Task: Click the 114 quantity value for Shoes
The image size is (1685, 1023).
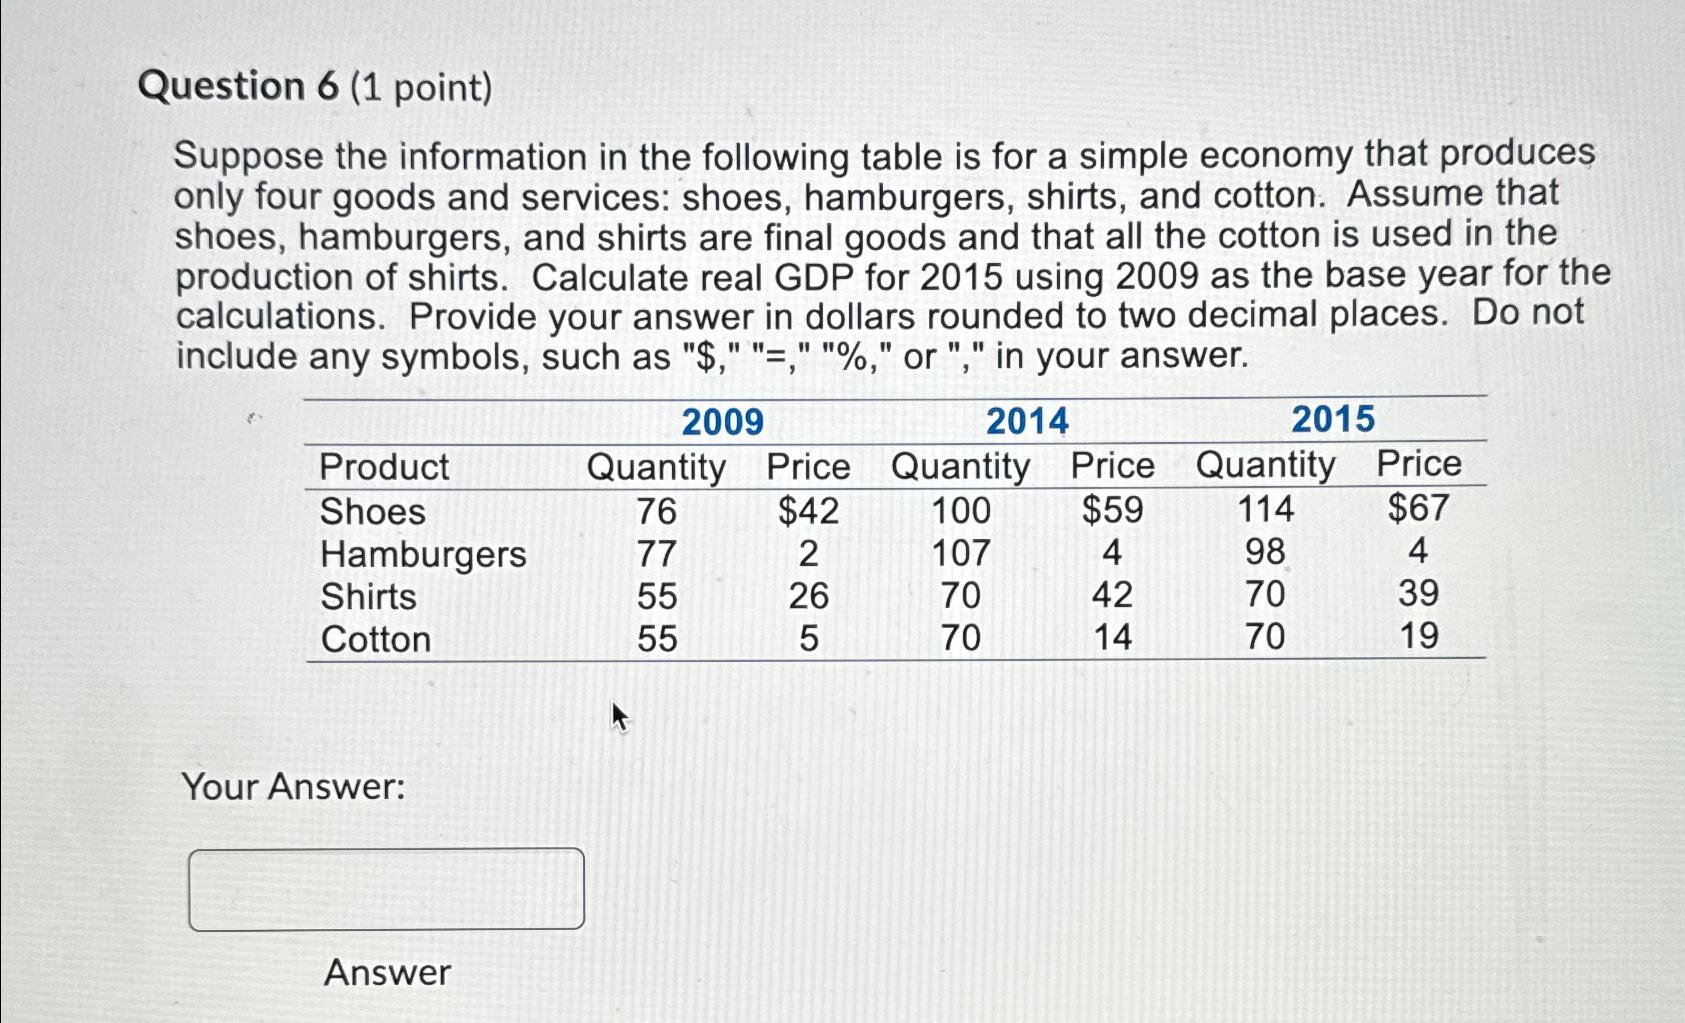Action: [x=1268, y=510]
